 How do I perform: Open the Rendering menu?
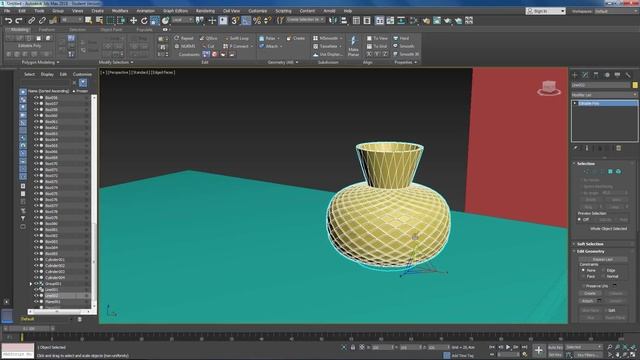(x=205, y=11)
